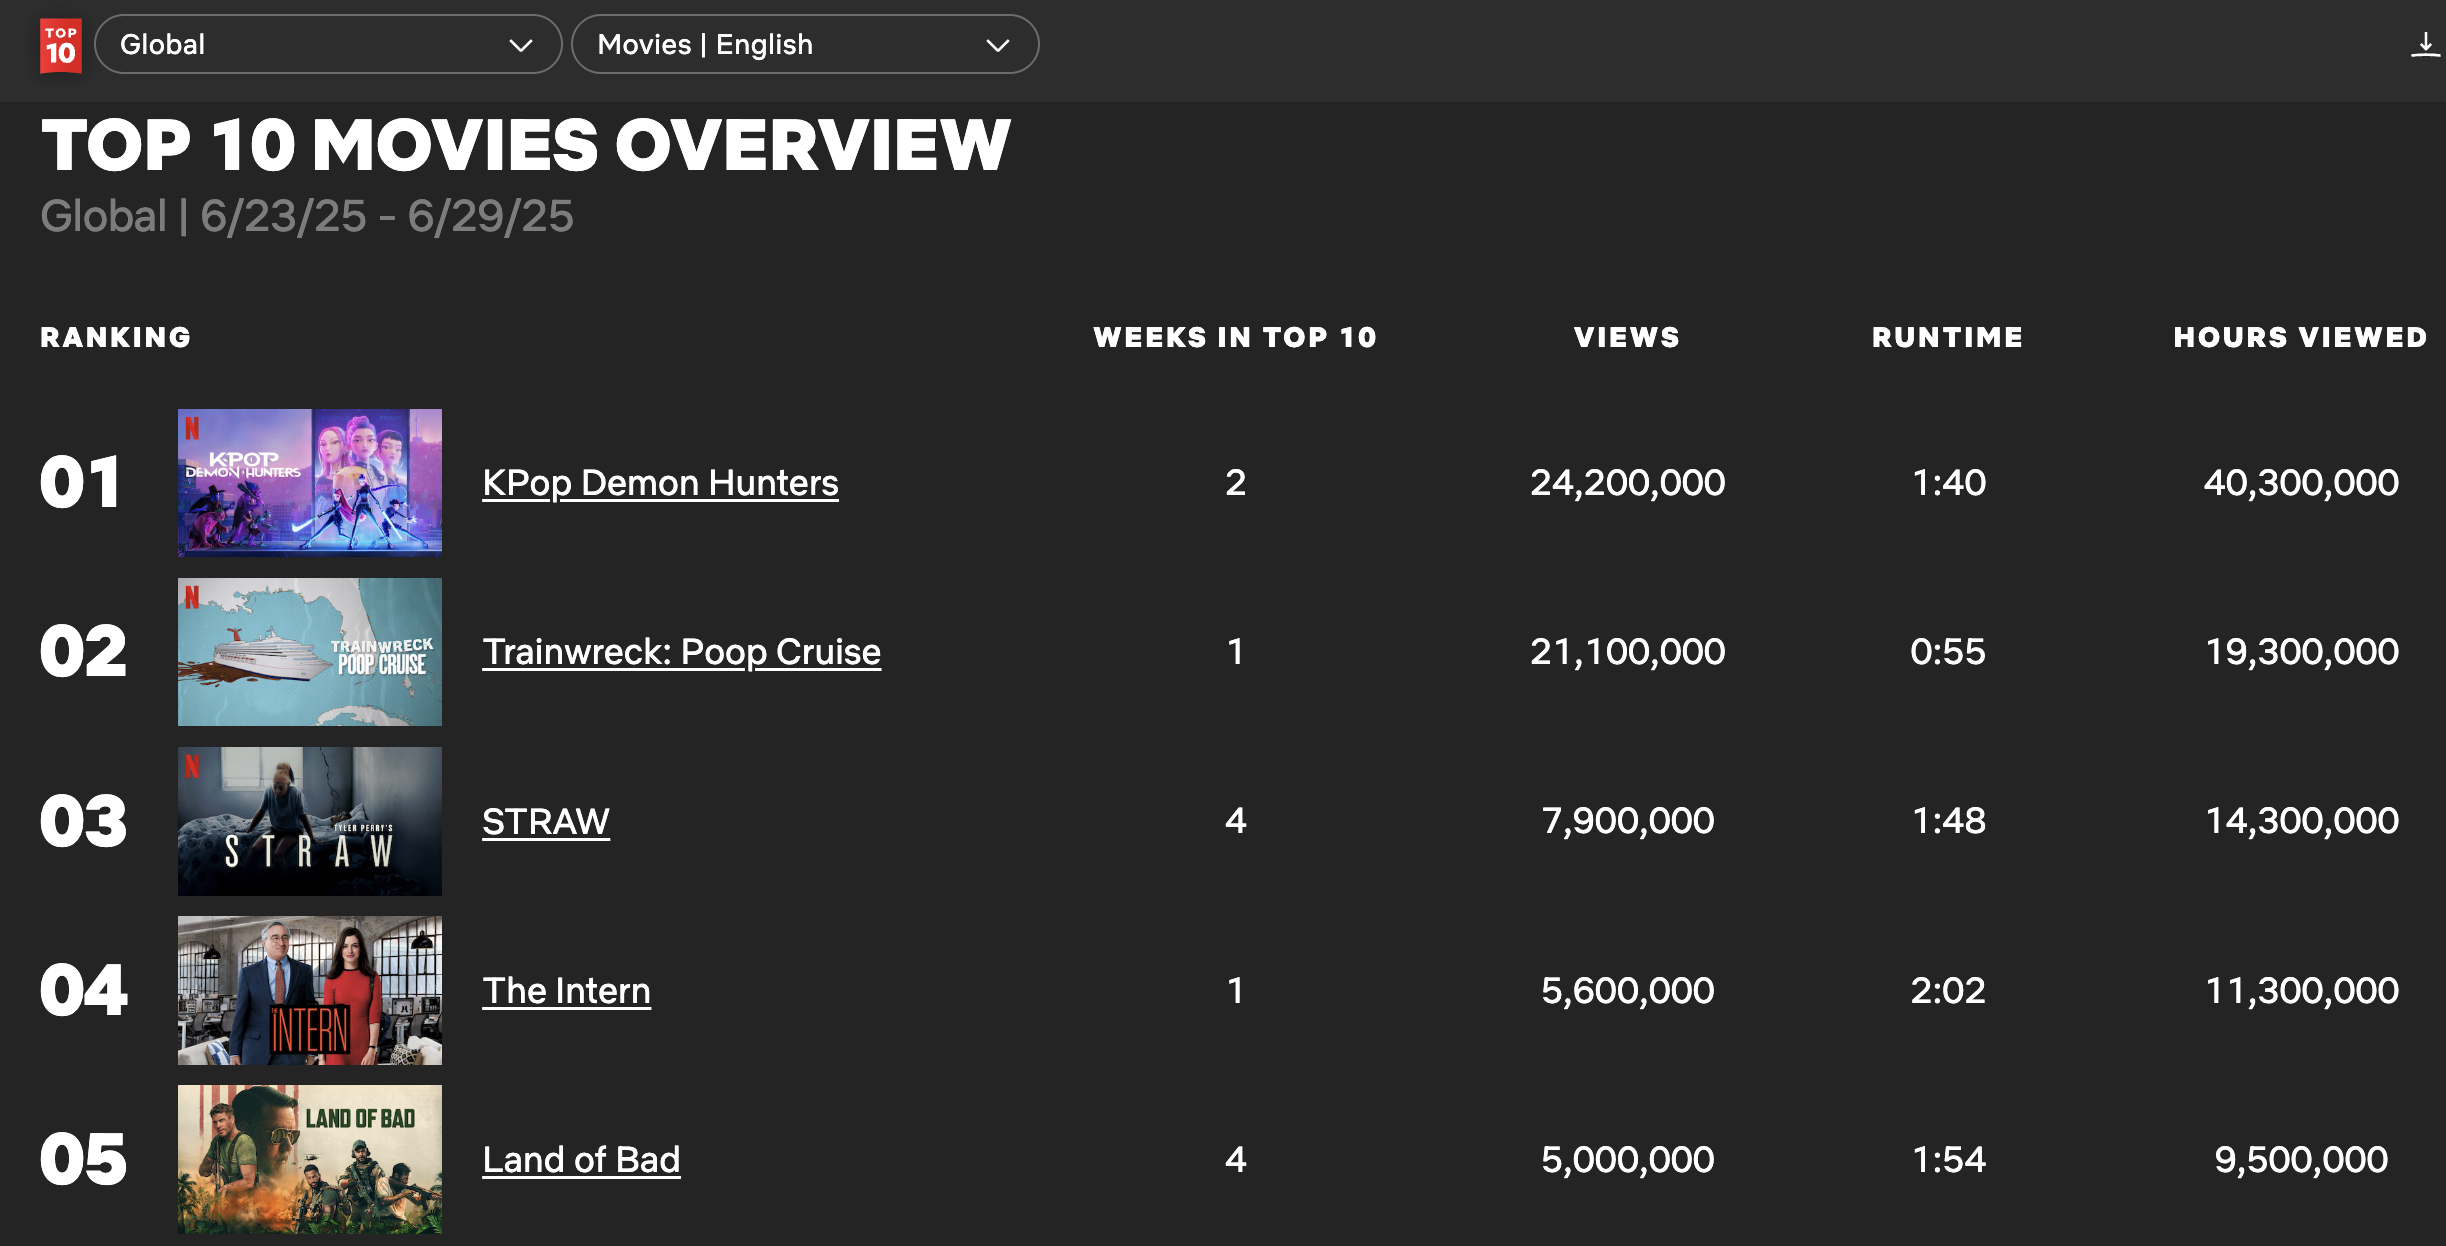Open the Global country dropdown
The width and height of the screenshot is (2446, 1246).
(328, 44)
